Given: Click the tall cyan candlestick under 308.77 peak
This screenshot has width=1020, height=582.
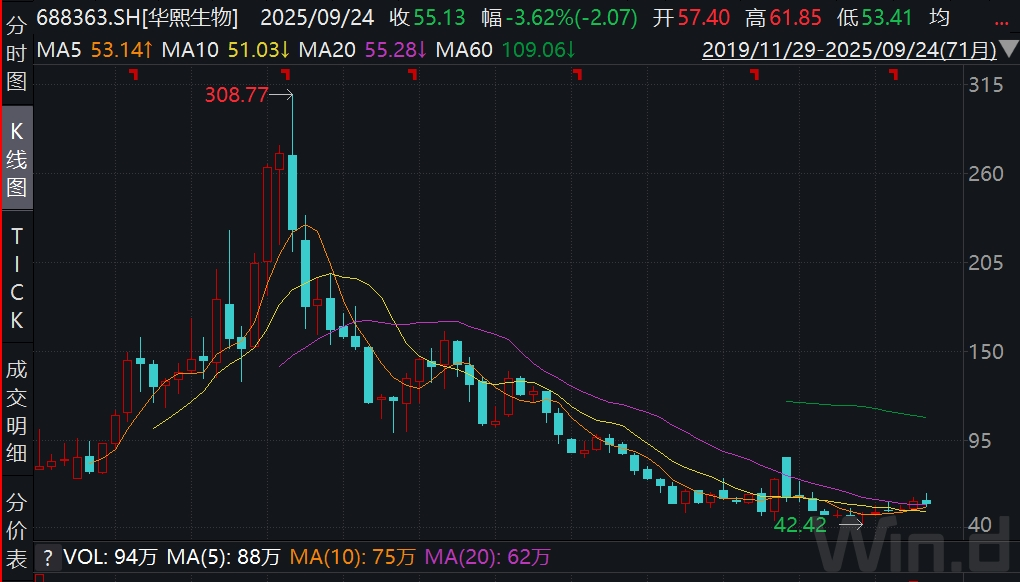Looking at the screenshot, I should [293, 192].
